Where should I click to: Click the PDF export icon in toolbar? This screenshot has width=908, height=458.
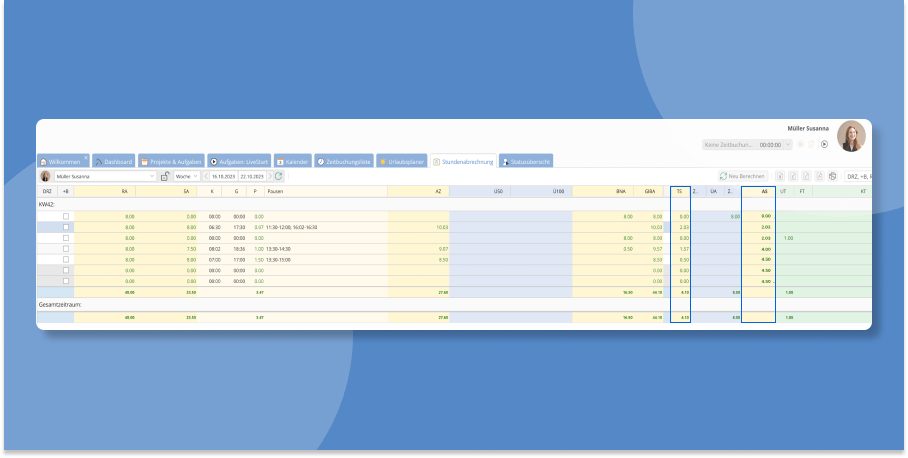tap(819, 176)
